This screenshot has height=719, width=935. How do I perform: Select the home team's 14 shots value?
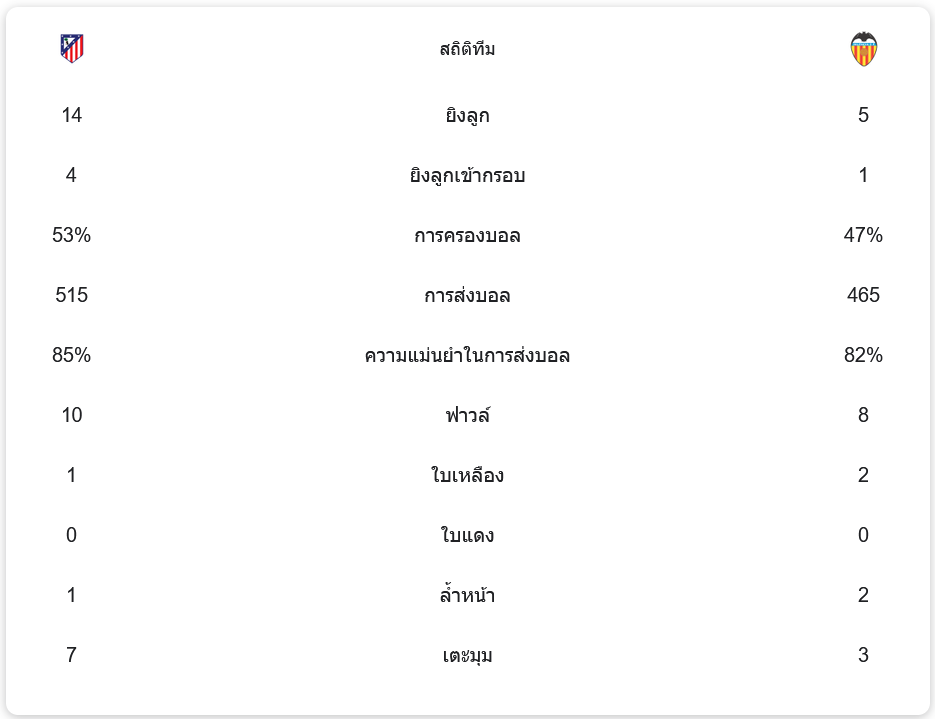[x=72, y=115]
